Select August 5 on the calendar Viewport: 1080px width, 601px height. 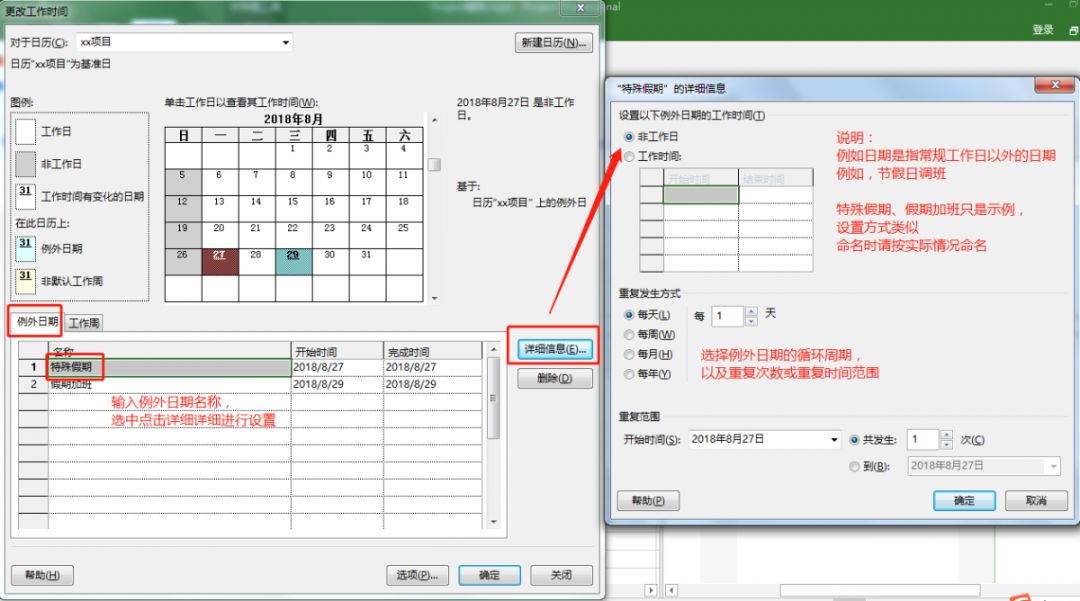(183, 182)
